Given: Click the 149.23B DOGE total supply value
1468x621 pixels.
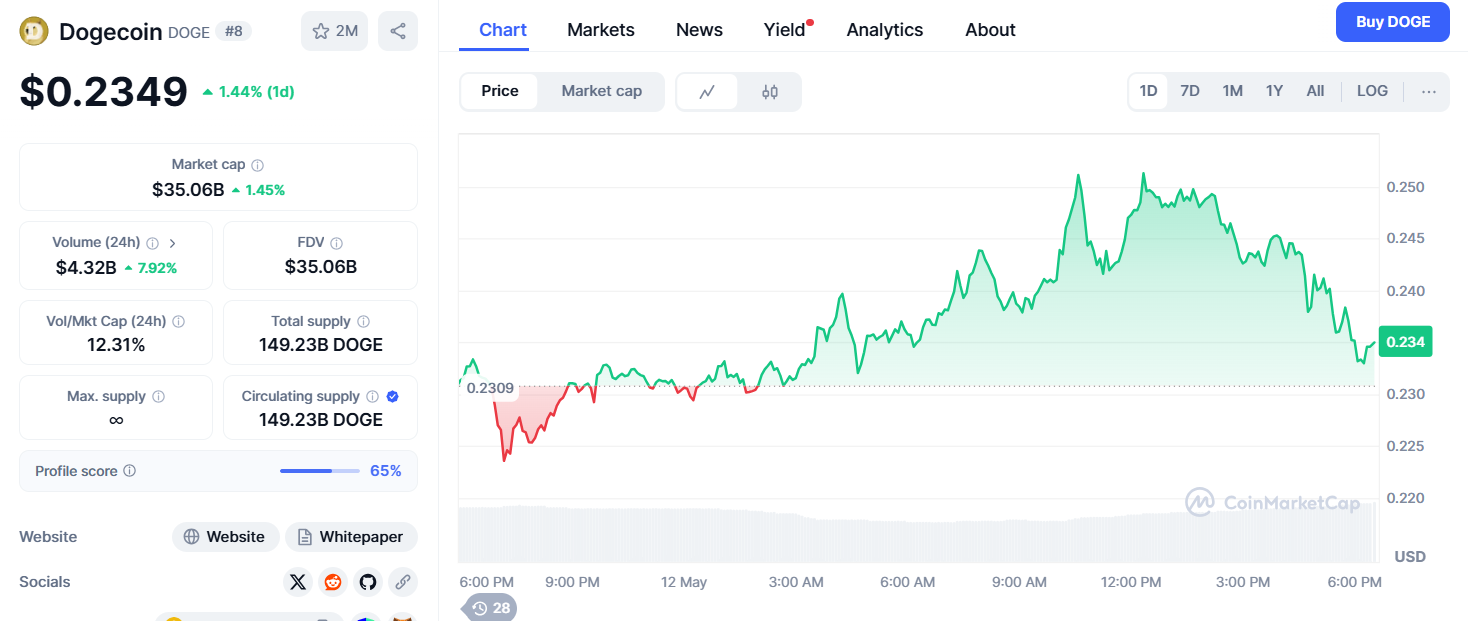Looking at the screenshot, I should (320, 345).
